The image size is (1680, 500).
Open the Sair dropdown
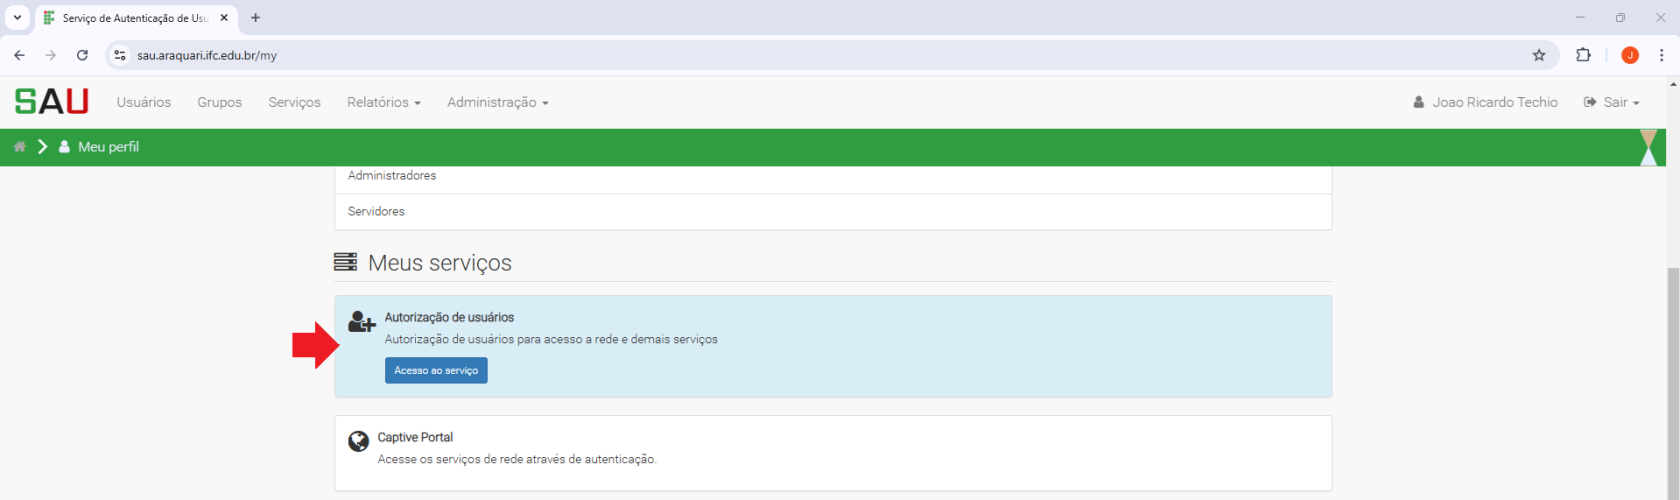pos(1611,102)
